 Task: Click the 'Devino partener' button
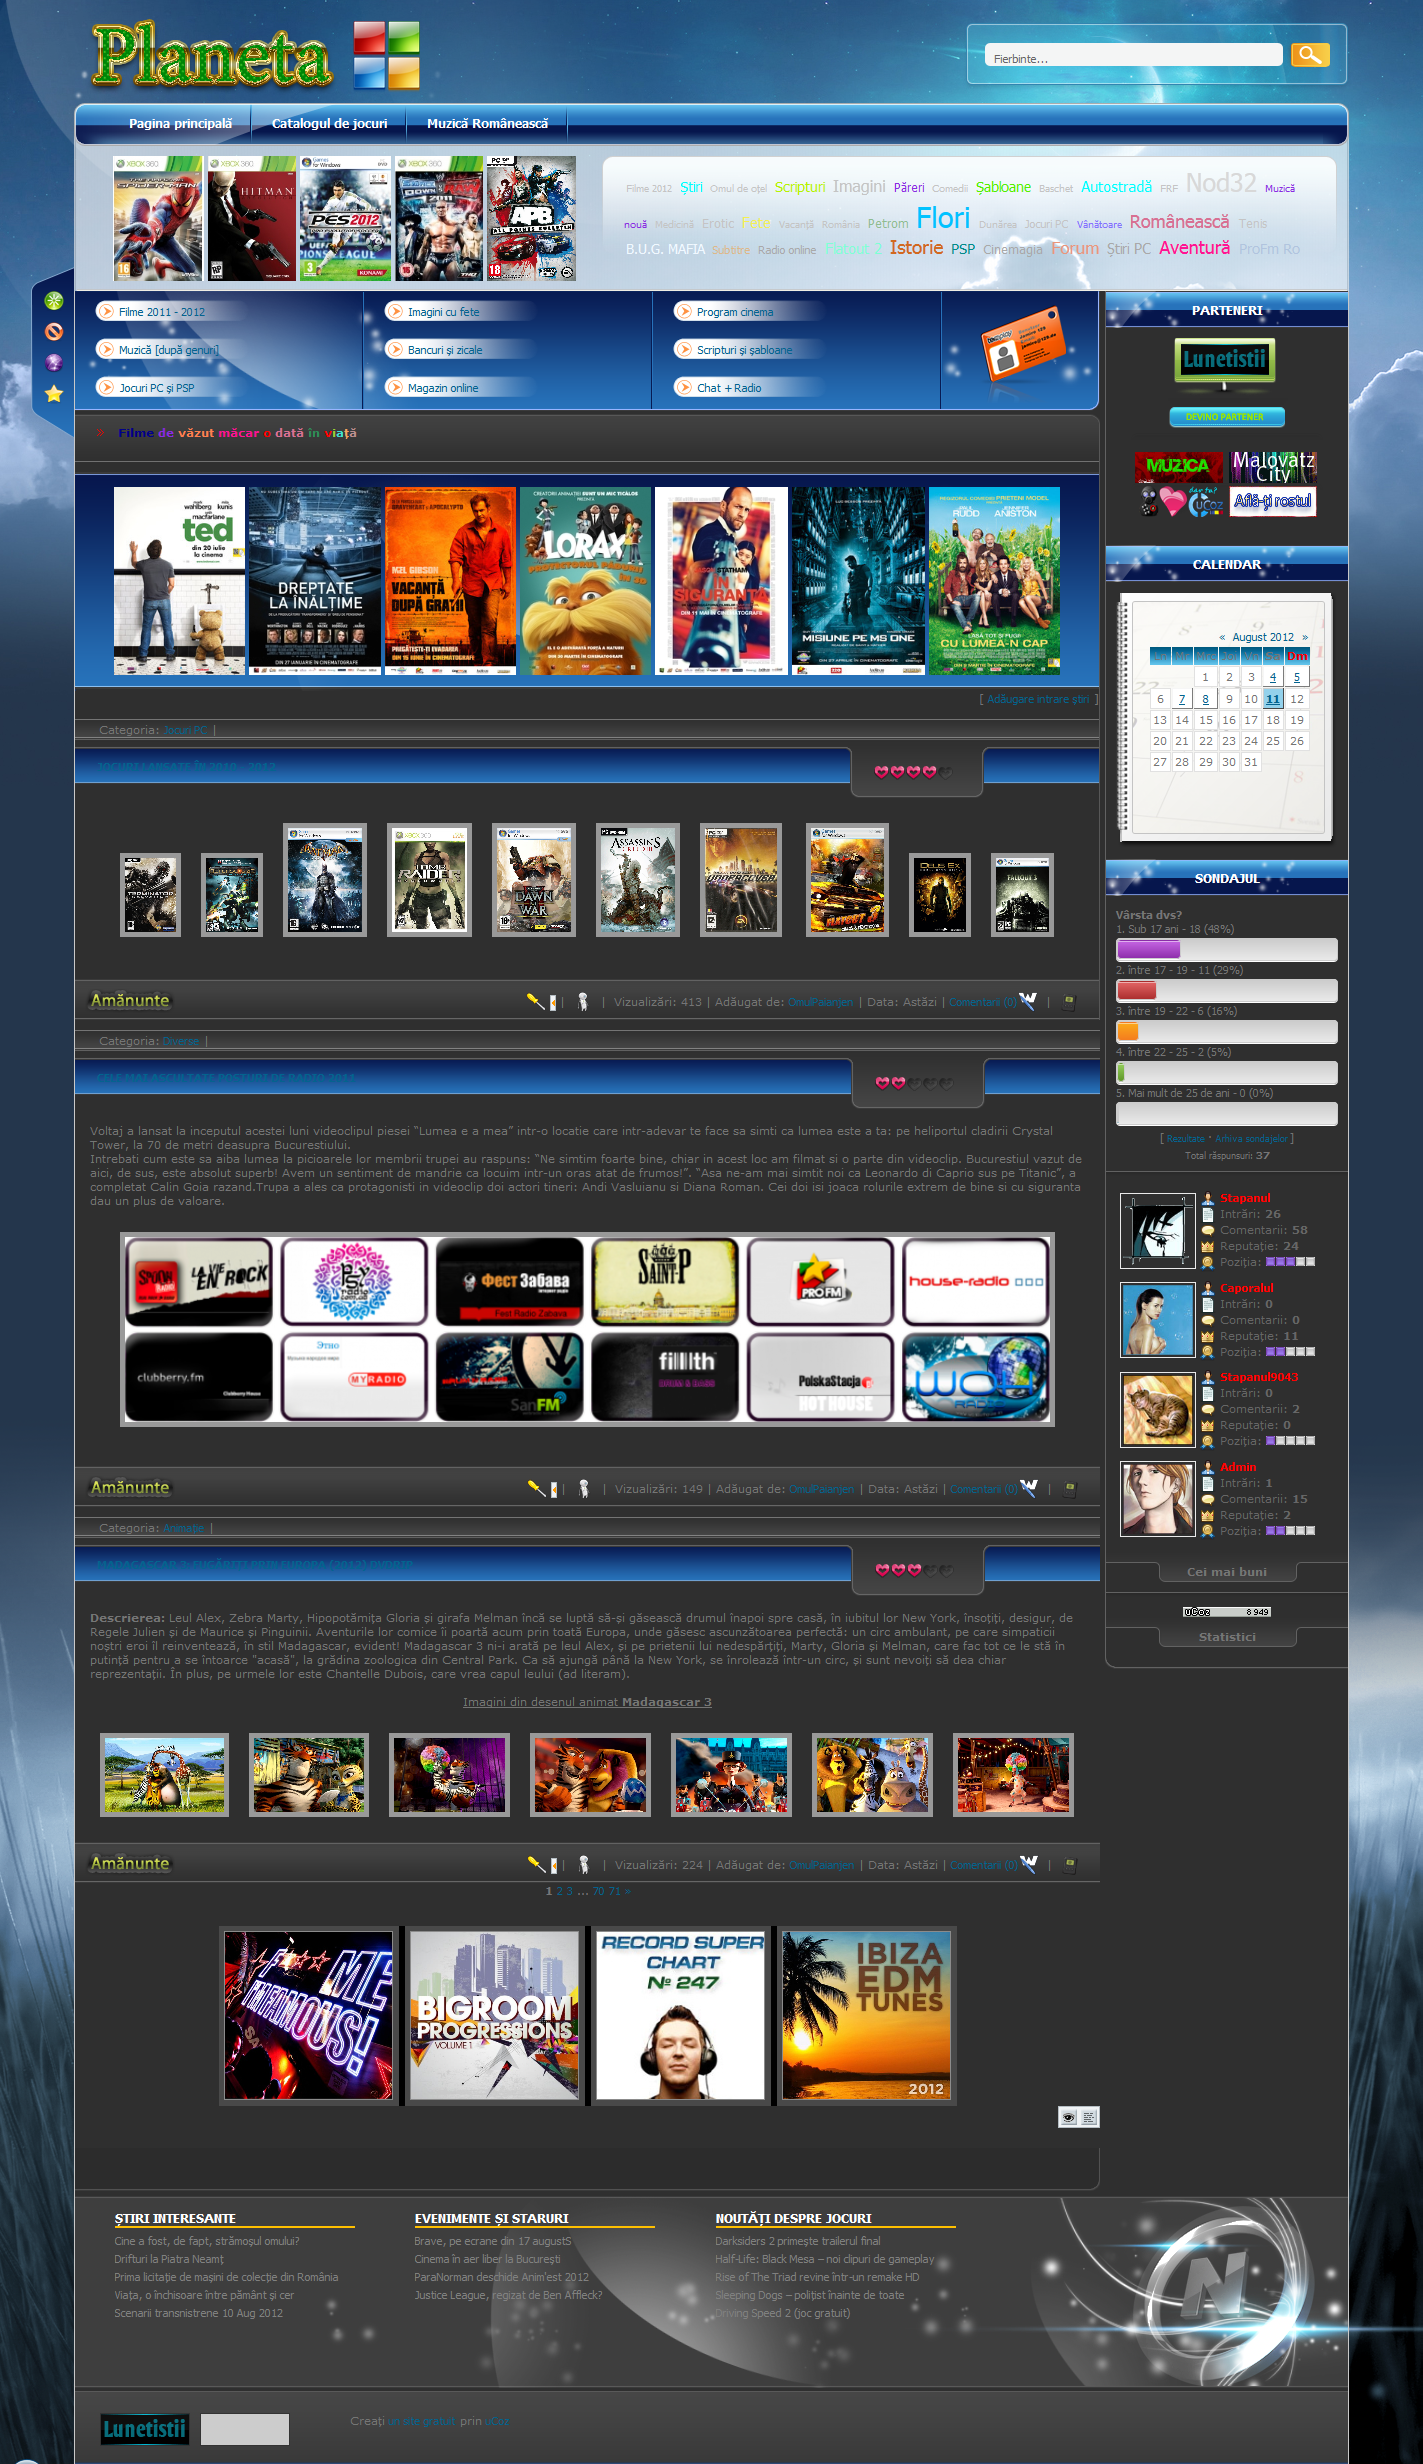pyautogui.click(x=1226, y=417)
